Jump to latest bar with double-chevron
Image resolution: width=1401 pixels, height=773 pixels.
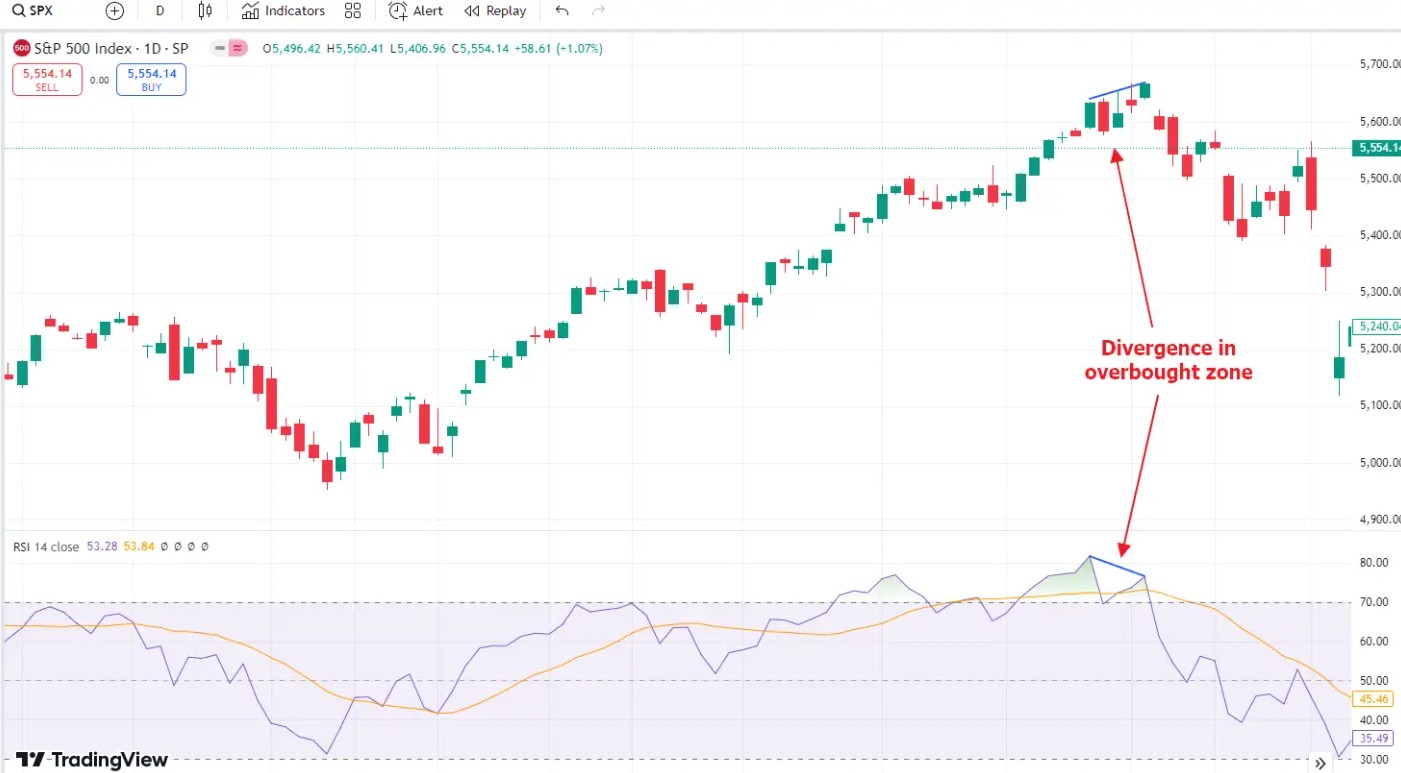pyautogui.click(x=1321, y=763)
